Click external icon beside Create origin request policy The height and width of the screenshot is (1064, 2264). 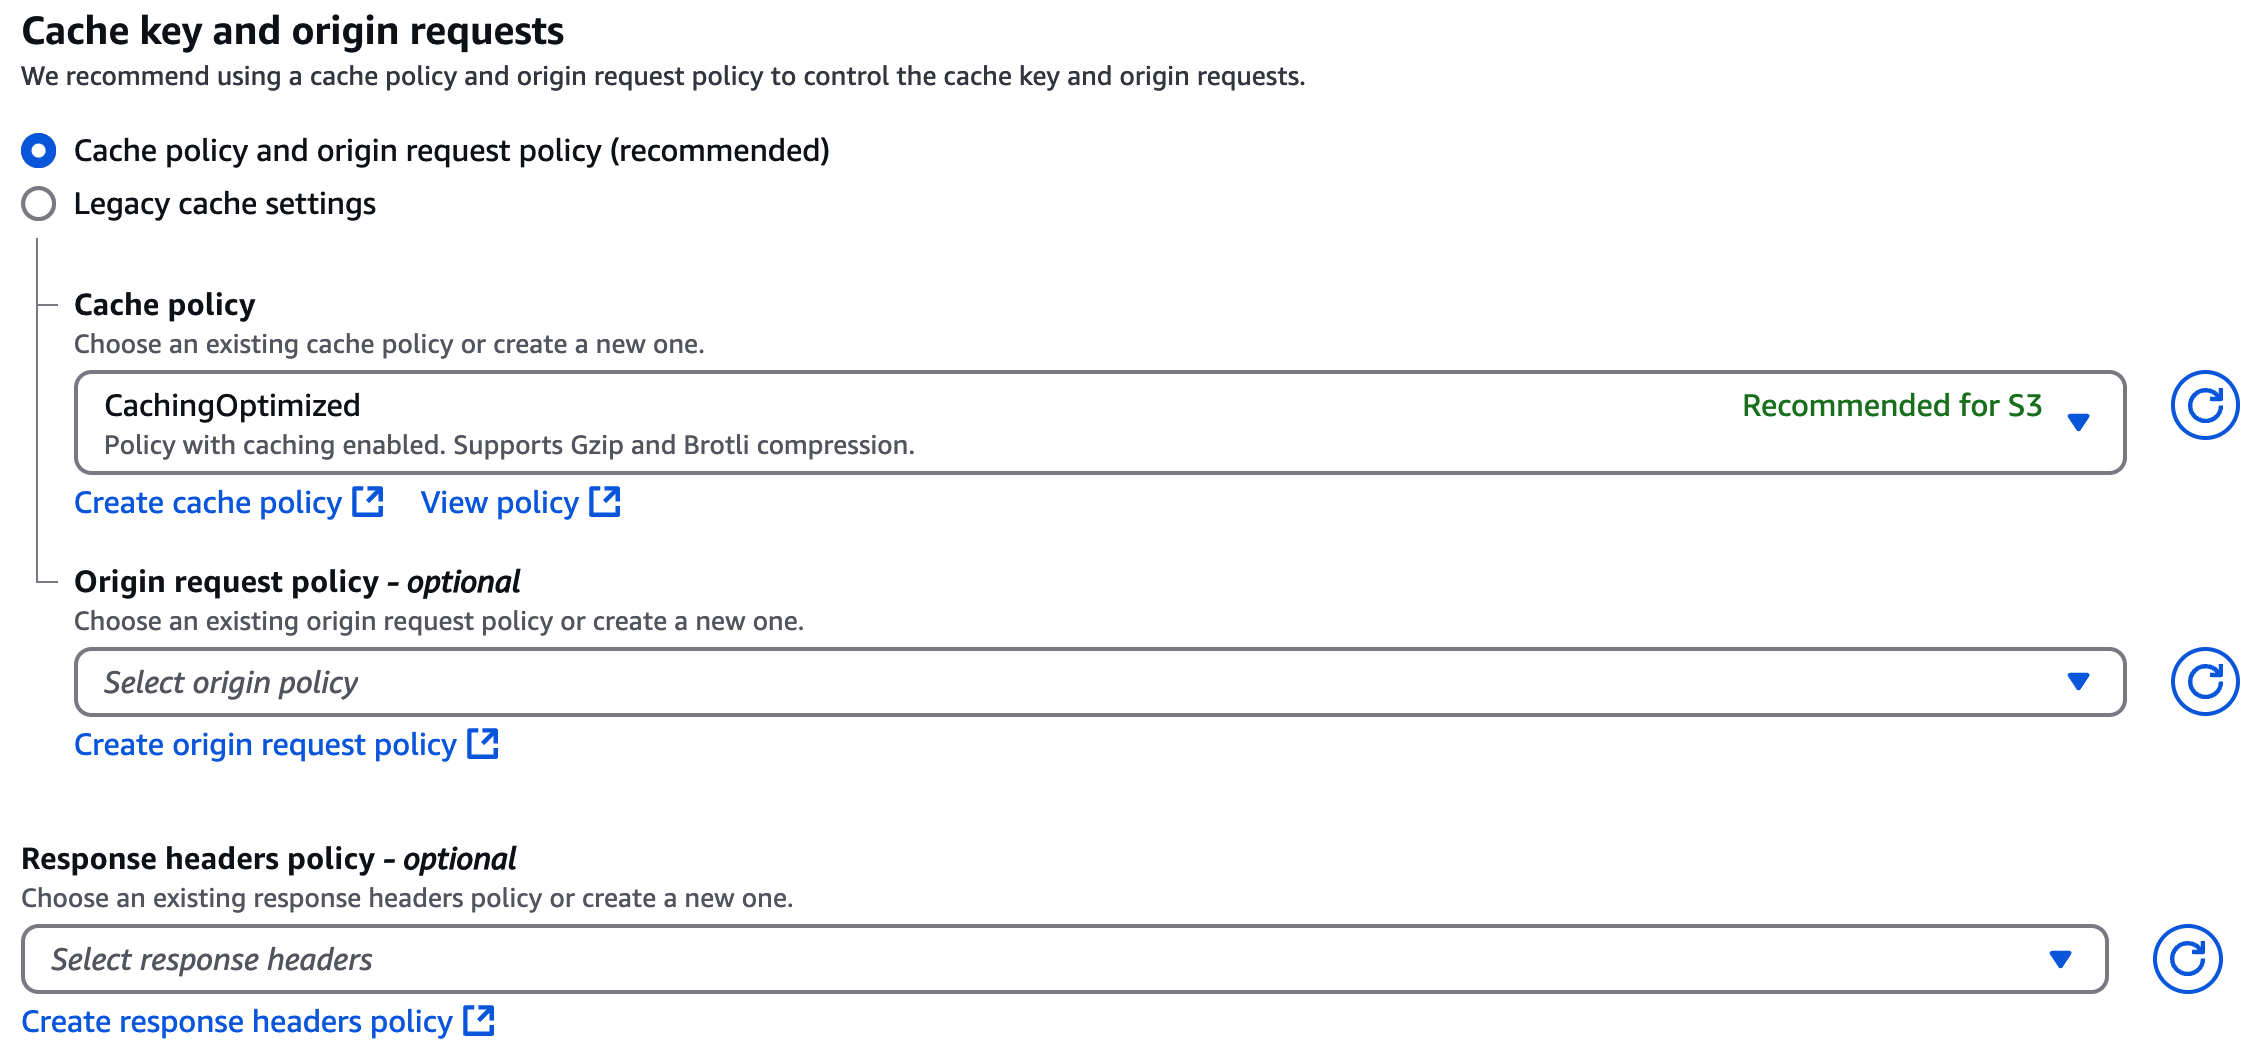point(483,743)
